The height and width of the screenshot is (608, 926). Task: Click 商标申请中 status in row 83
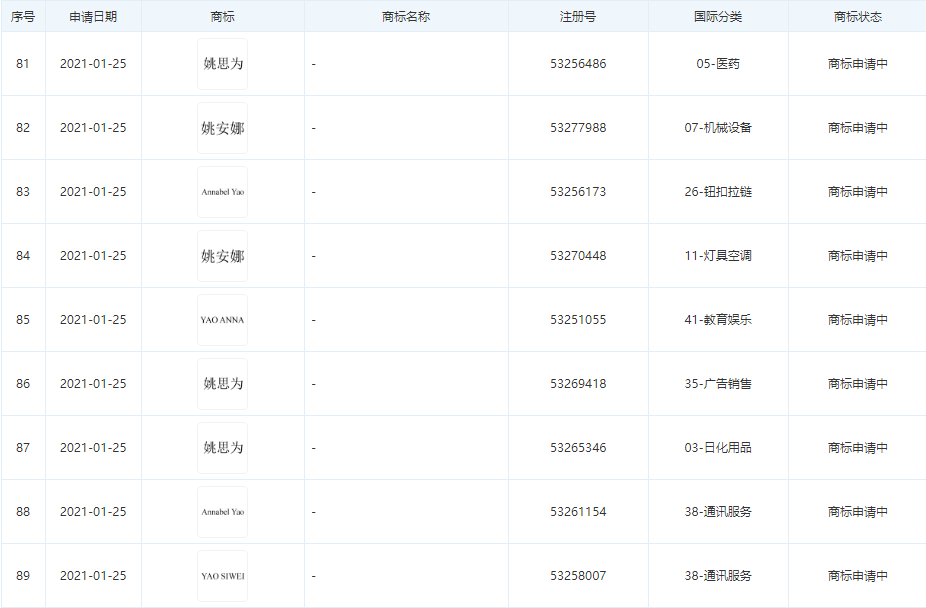click(857, 192)
